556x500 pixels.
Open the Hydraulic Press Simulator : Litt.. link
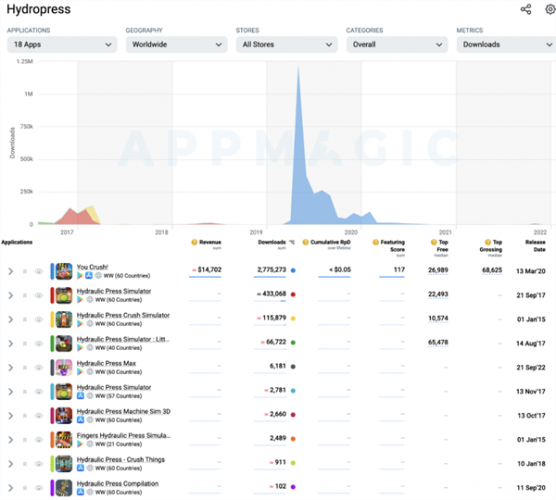click(x=123, y=339)
